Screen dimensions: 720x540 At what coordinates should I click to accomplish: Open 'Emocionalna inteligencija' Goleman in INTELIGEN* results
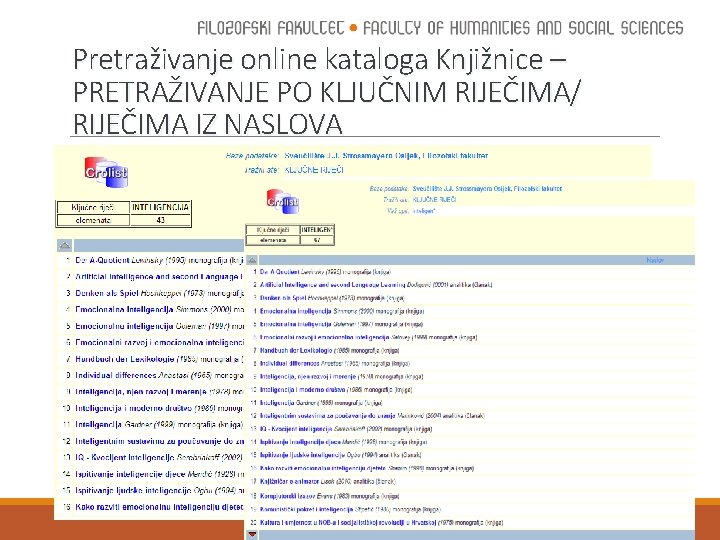click(x=296, y=324)
